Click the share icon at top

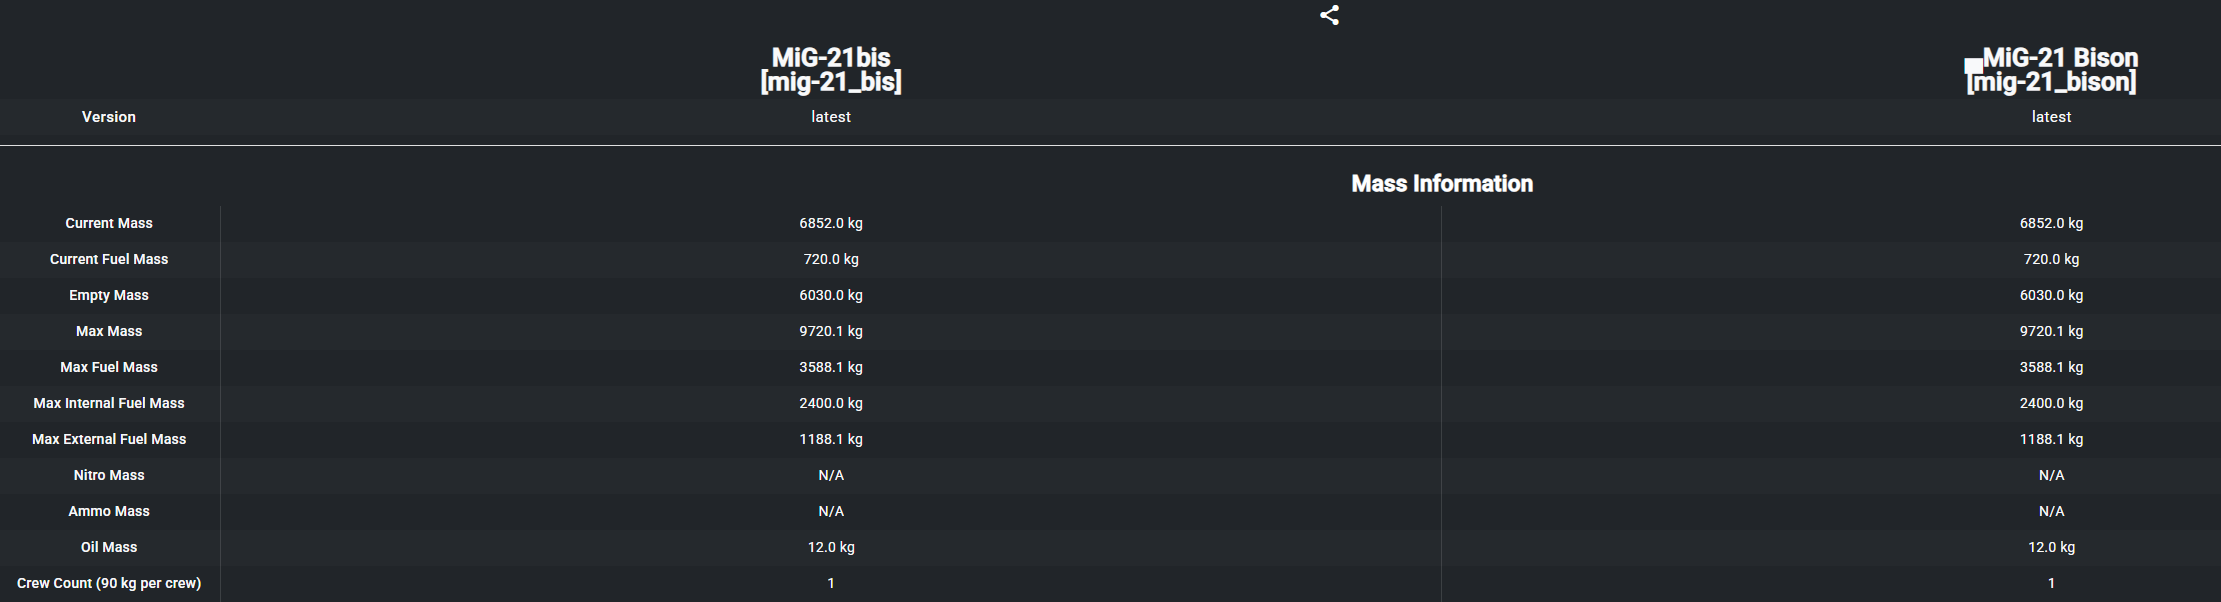1329,15
